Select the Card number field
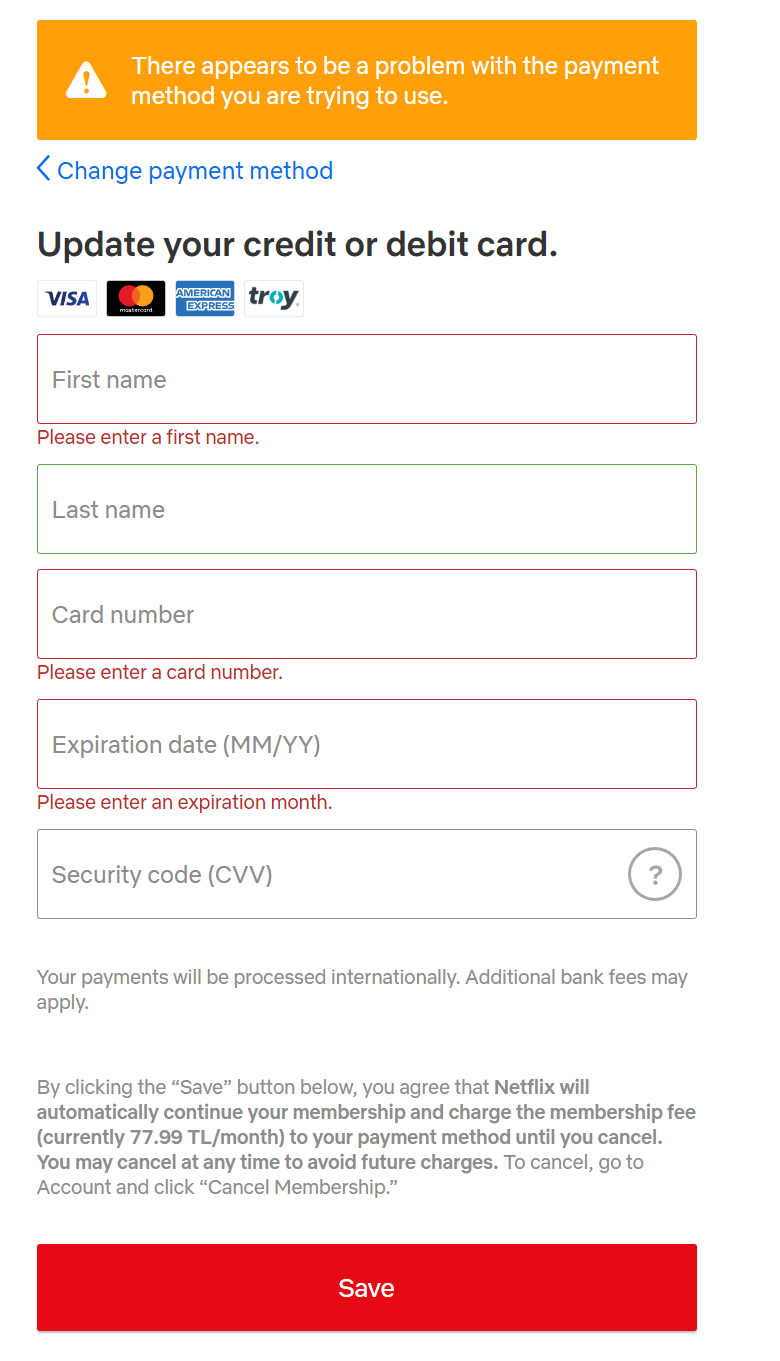Image resolution: width=780 pixels, height=1361 pixels. (x=367, y=614)
